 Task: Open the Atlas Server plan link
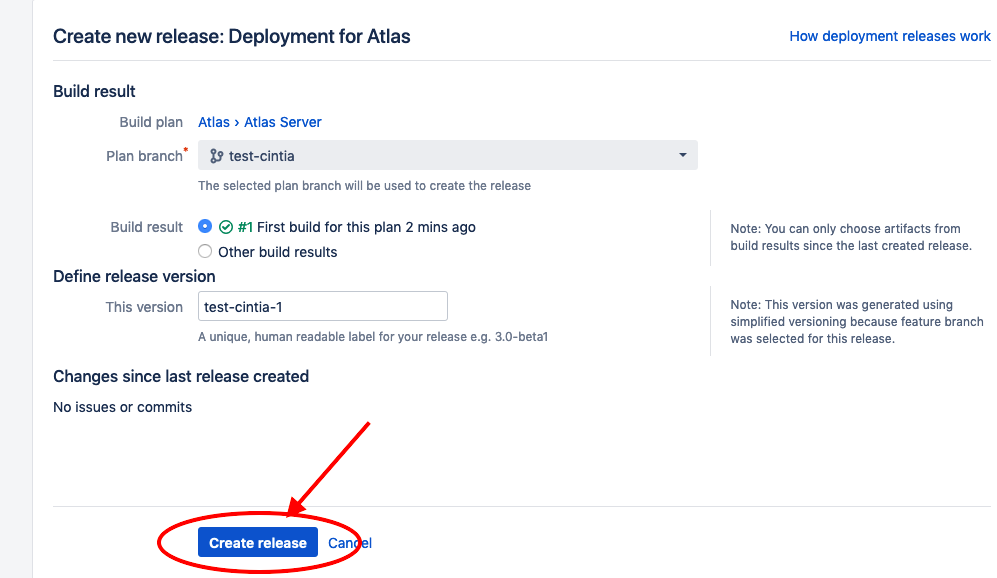click(283, 122)
